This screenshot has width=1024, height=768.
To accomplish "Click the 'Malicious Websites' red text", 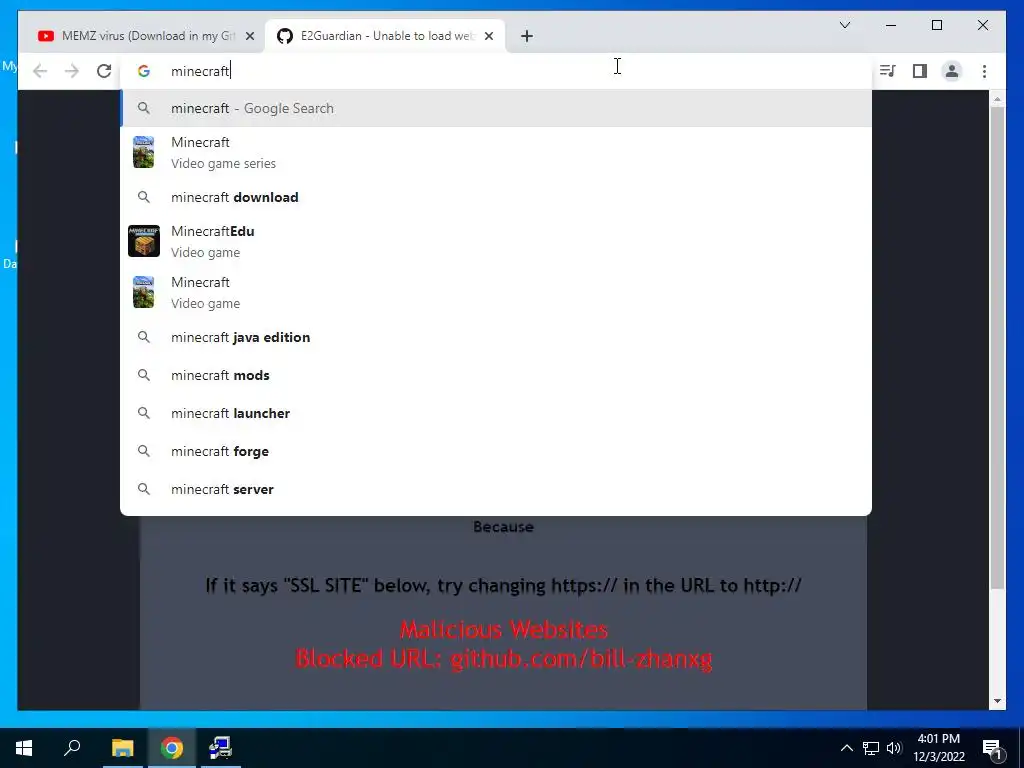I will [504, 630].
